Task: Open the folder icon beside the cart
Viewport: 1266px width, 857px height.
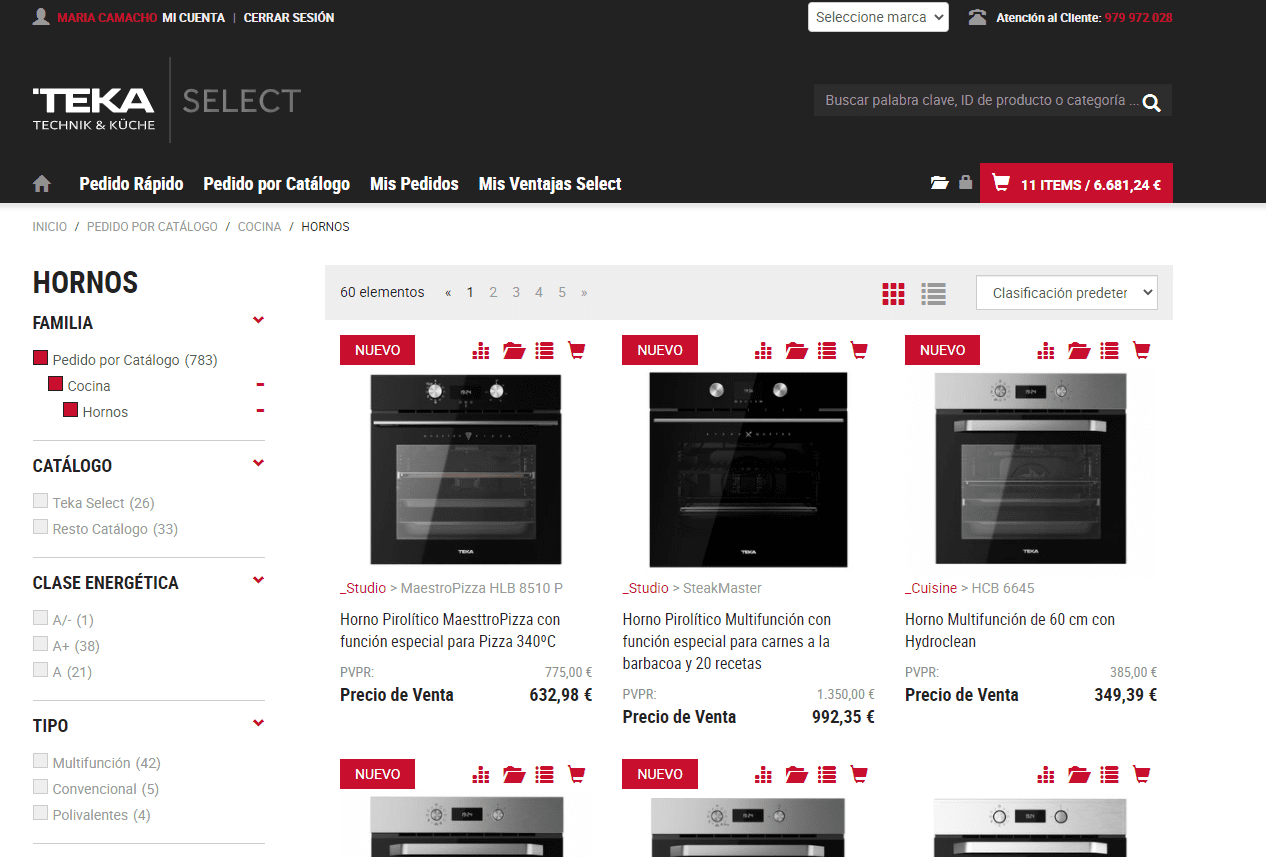Action: (x=939, y=183)
